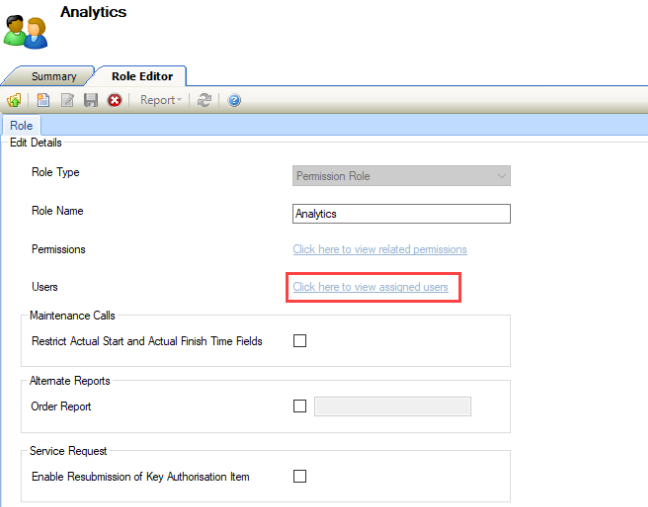Switch to the Summary tab

[53, 76]
